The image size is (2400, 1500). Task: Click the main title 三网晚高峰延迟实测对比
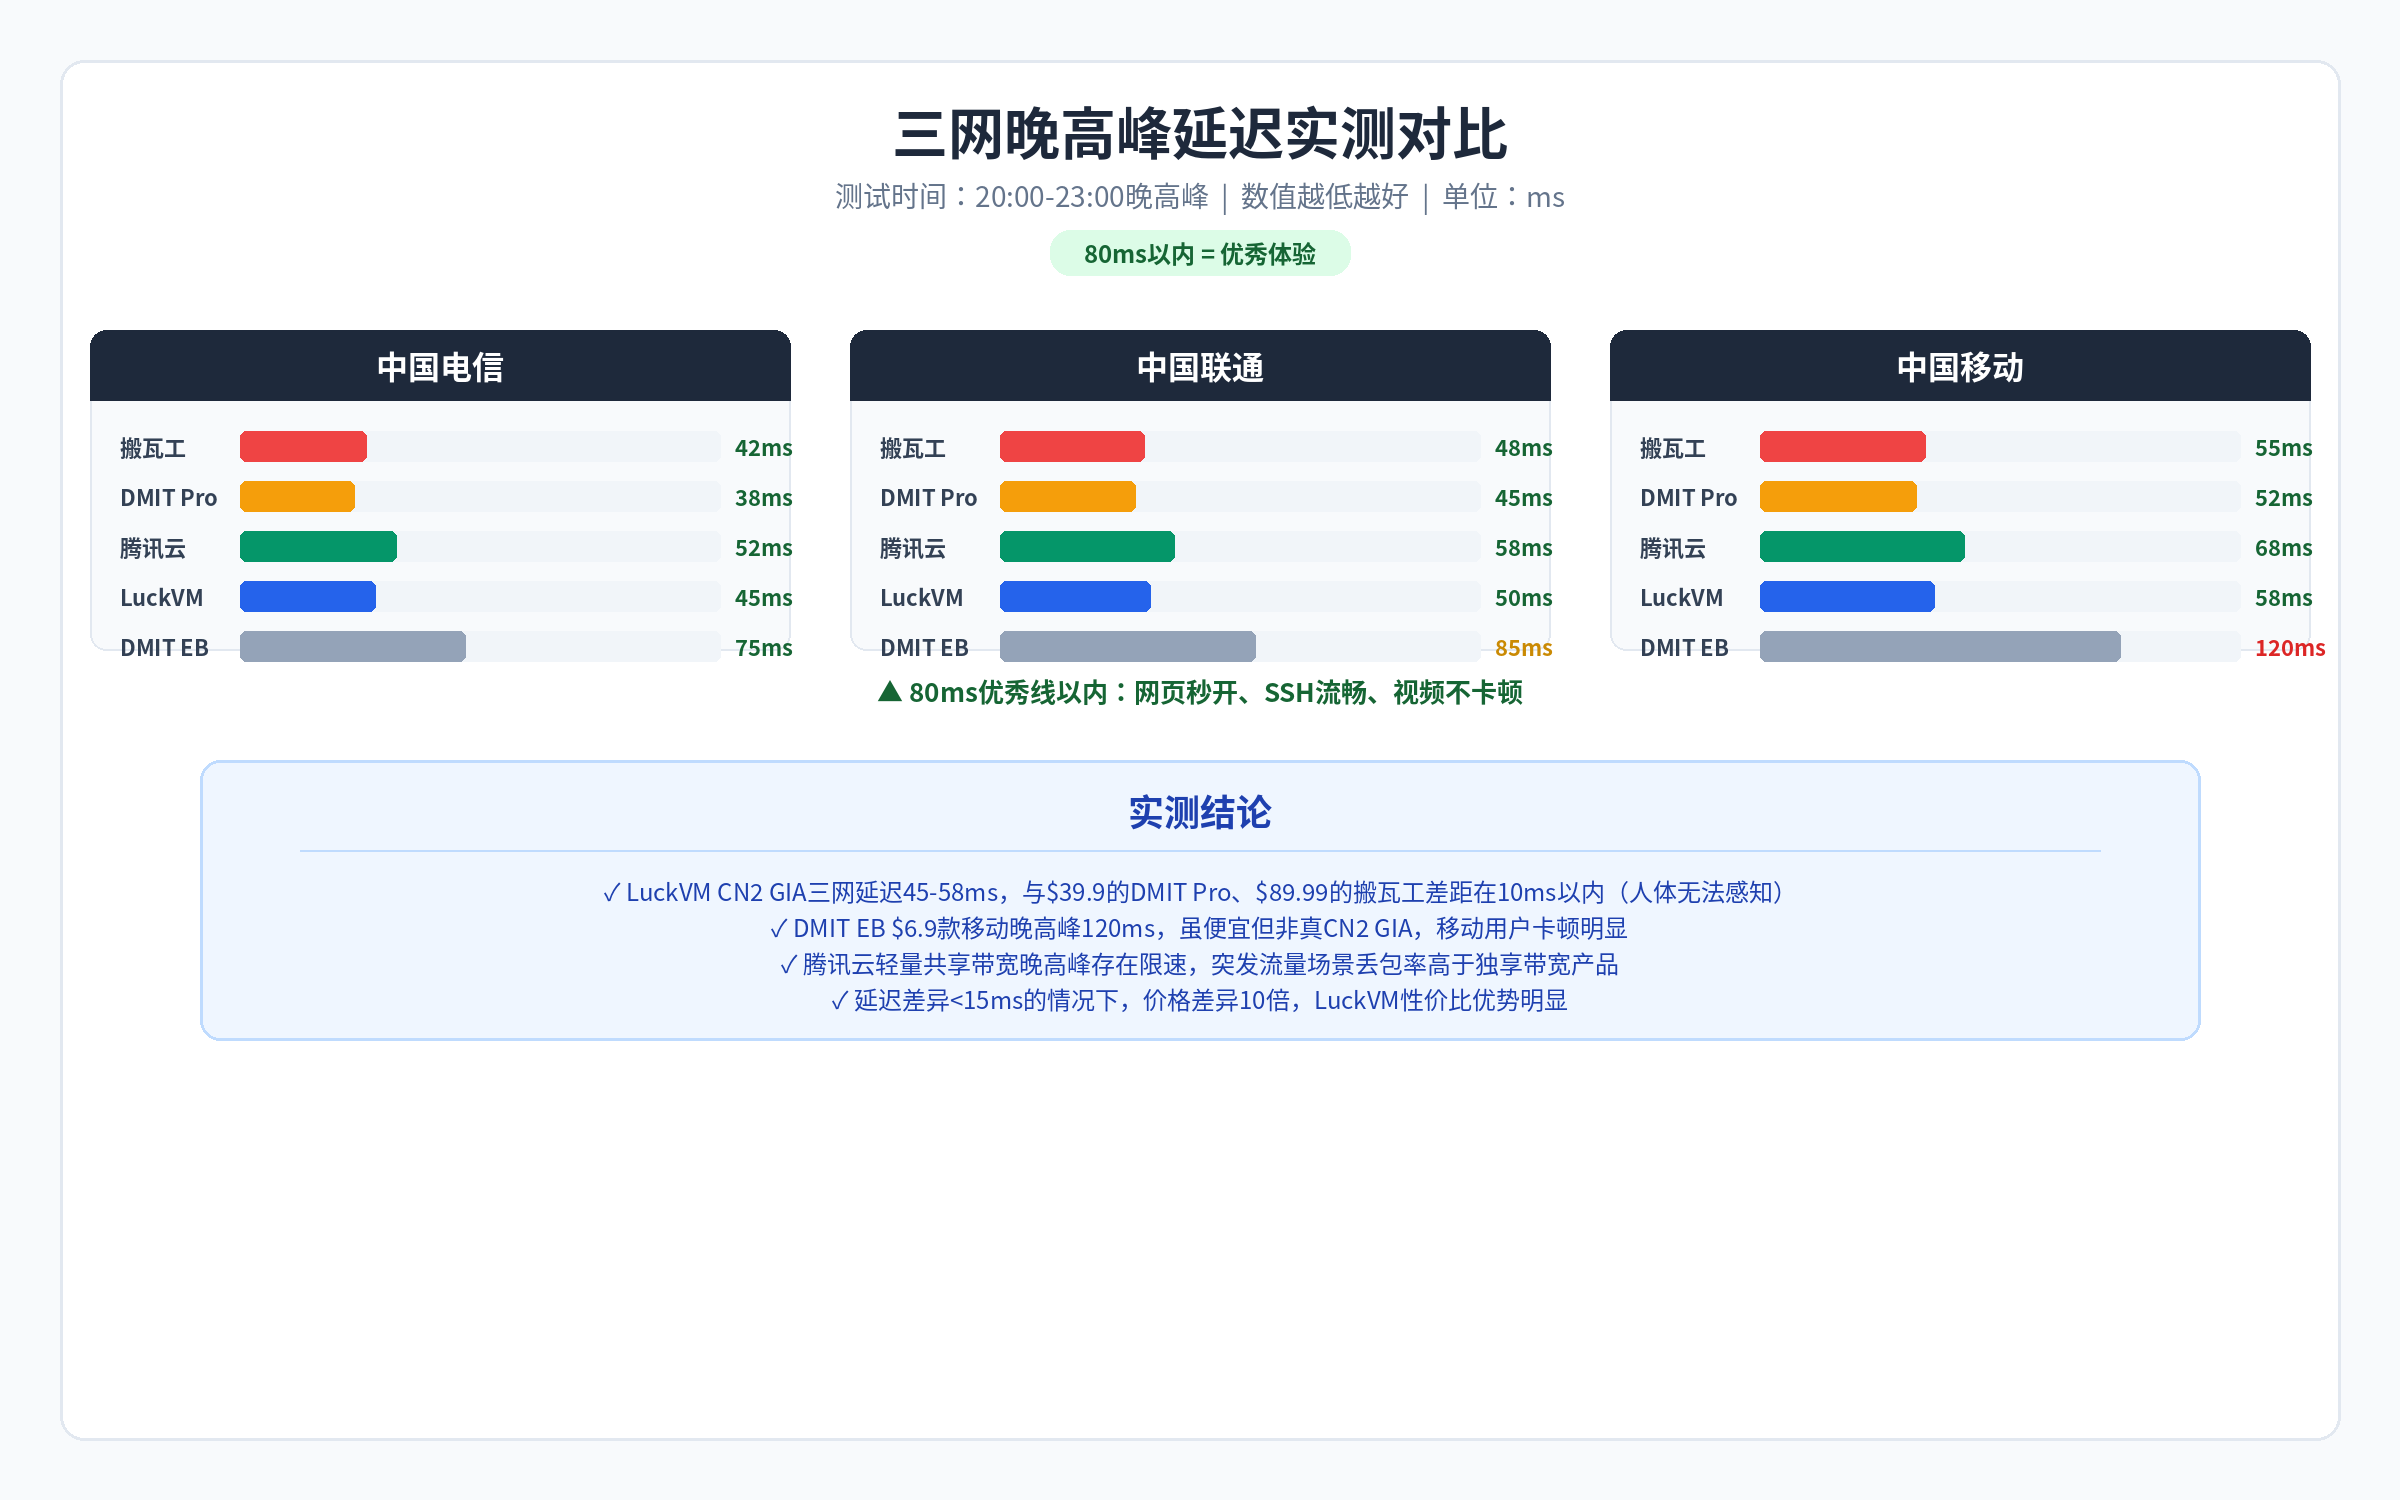click(x=1200, y=134)
